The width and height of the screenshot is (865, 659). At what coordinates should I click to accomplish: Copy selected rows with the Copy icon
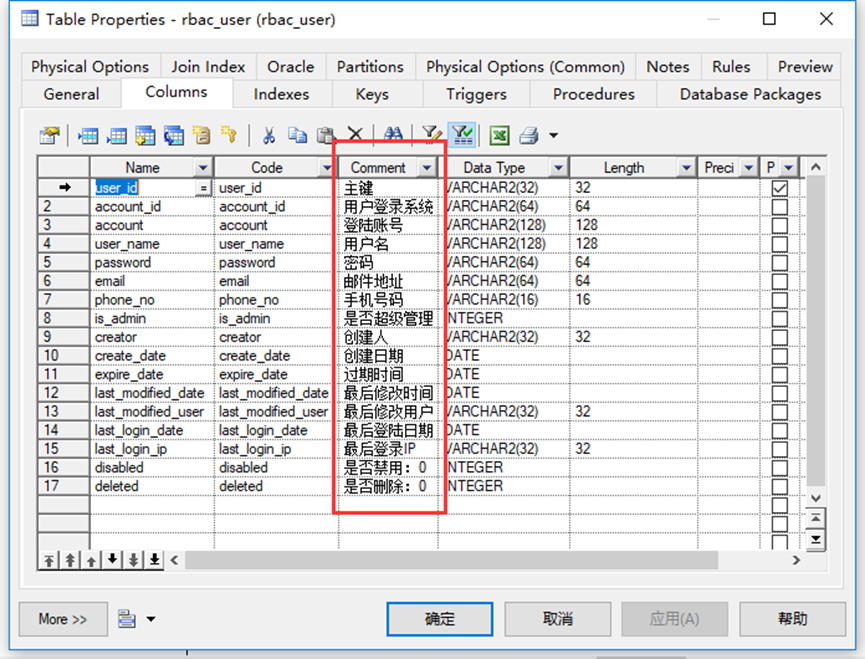pos(298,135)
